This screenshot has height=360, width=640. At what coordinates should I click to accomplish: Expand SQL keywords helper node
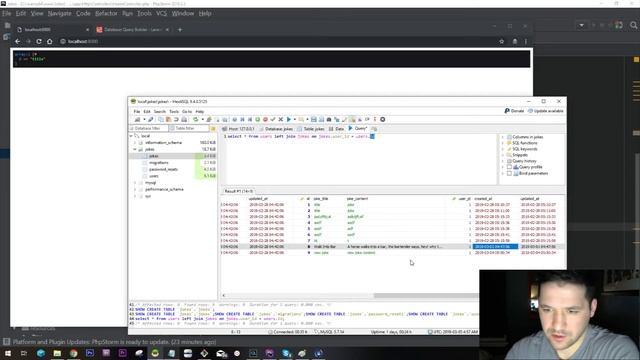(x=503, y=149)
